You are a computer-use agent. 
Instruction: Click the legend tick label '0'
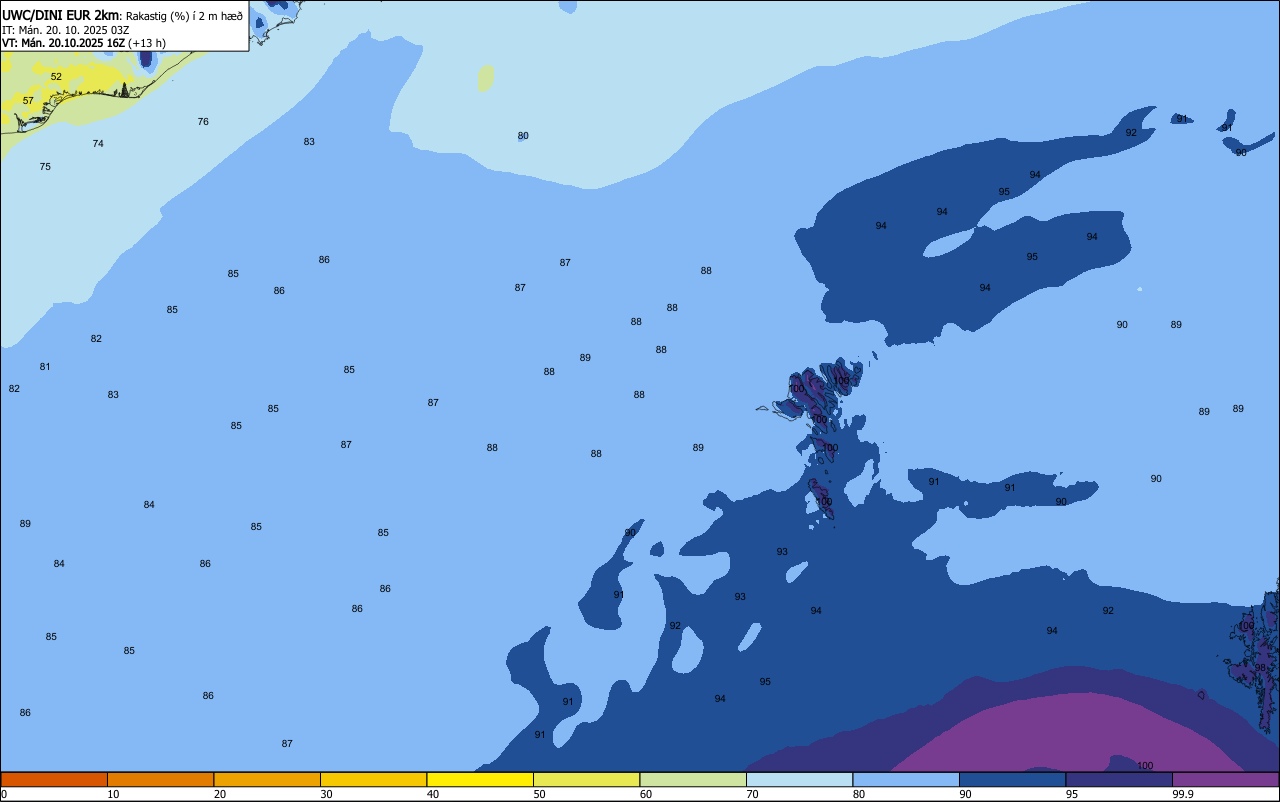coord(4,794)
